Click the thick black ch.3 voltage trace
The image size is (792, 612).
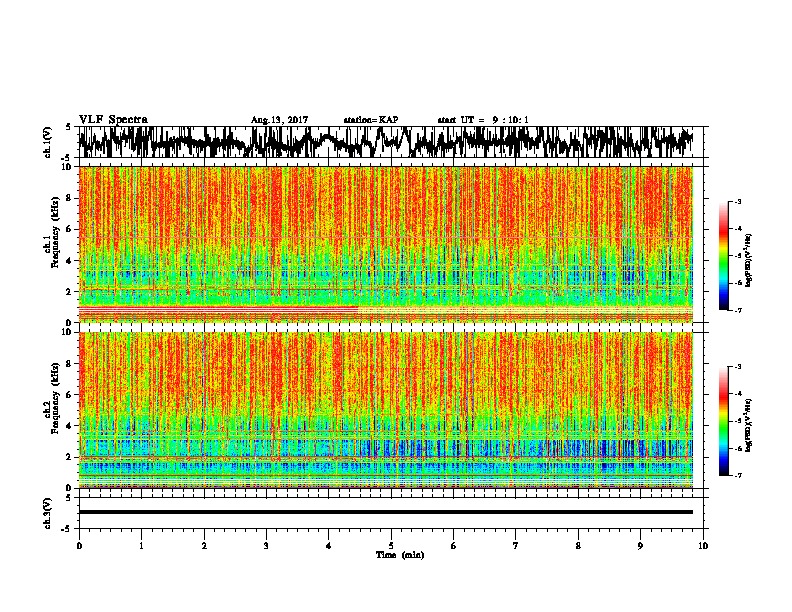click(386, 512)
